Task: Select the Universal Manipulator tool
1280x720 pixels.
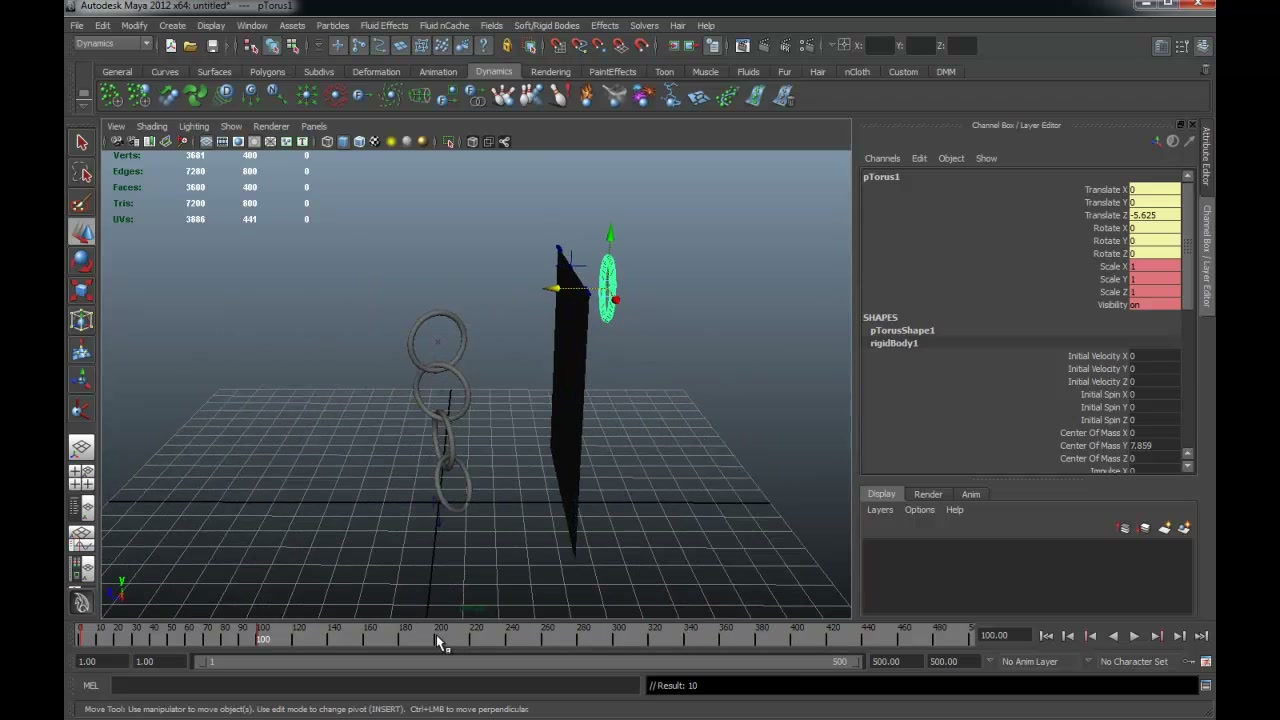Action: [82, 321]
